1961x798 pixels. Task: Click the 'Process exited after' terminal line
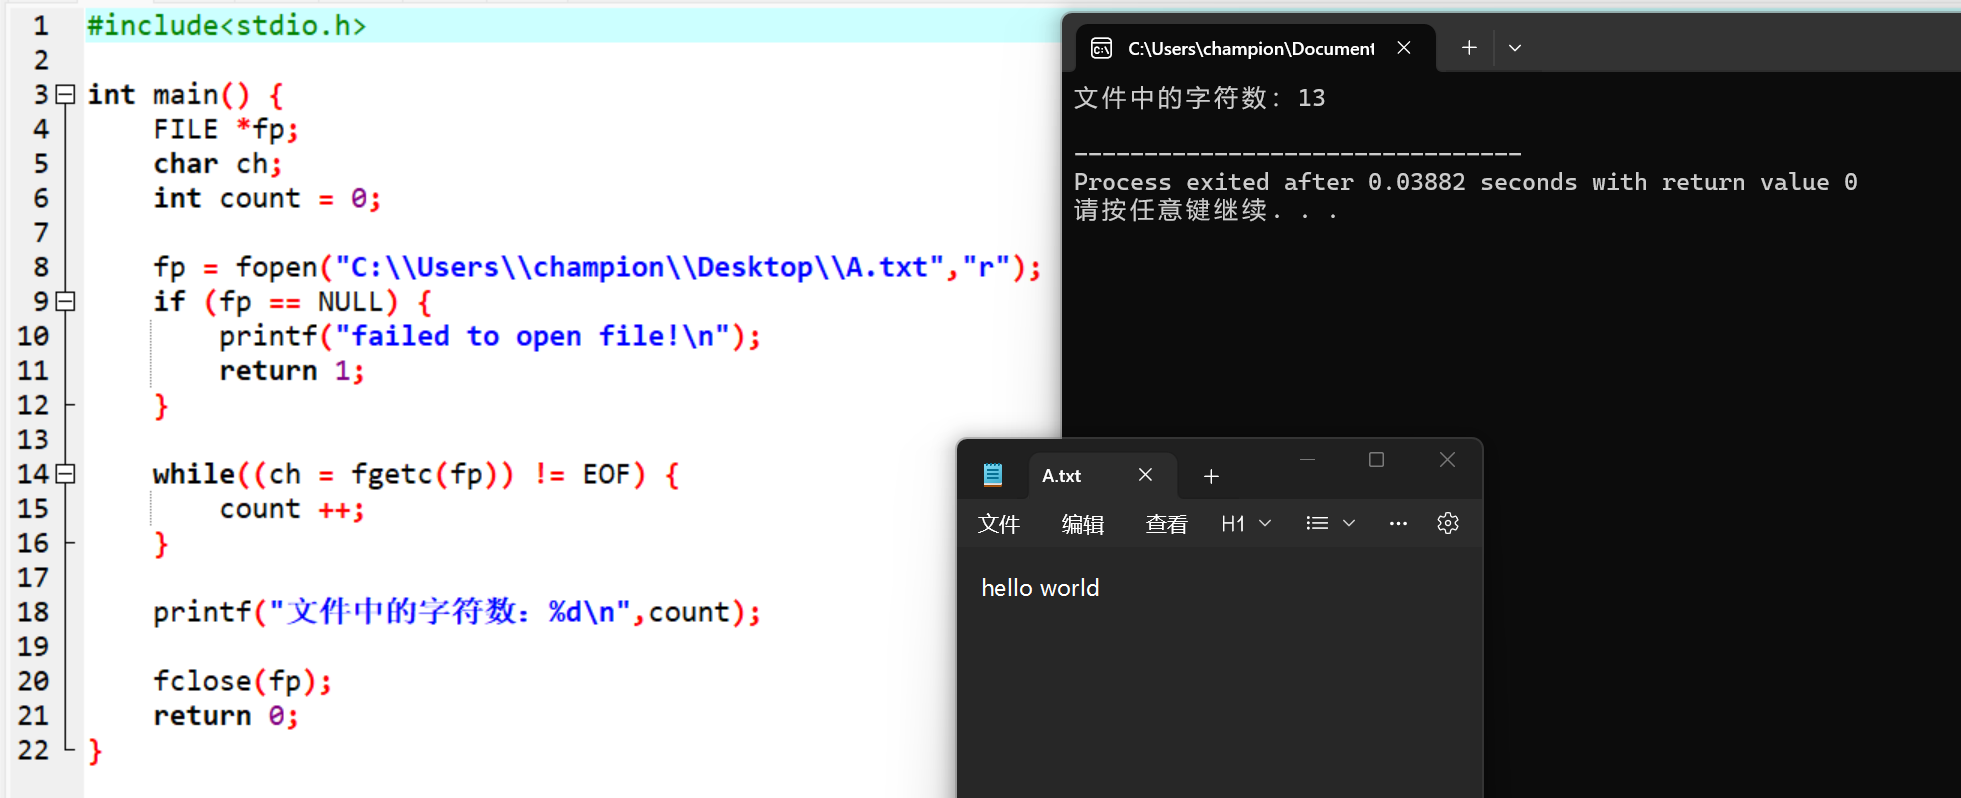click(x=1466, y=182)
